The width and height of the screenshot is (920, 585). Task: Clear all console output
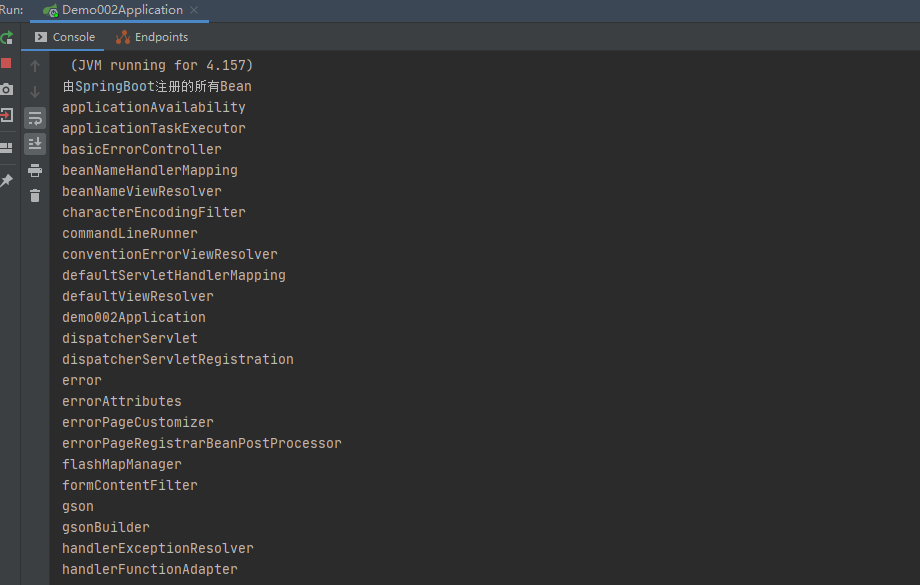coord(35,196)
